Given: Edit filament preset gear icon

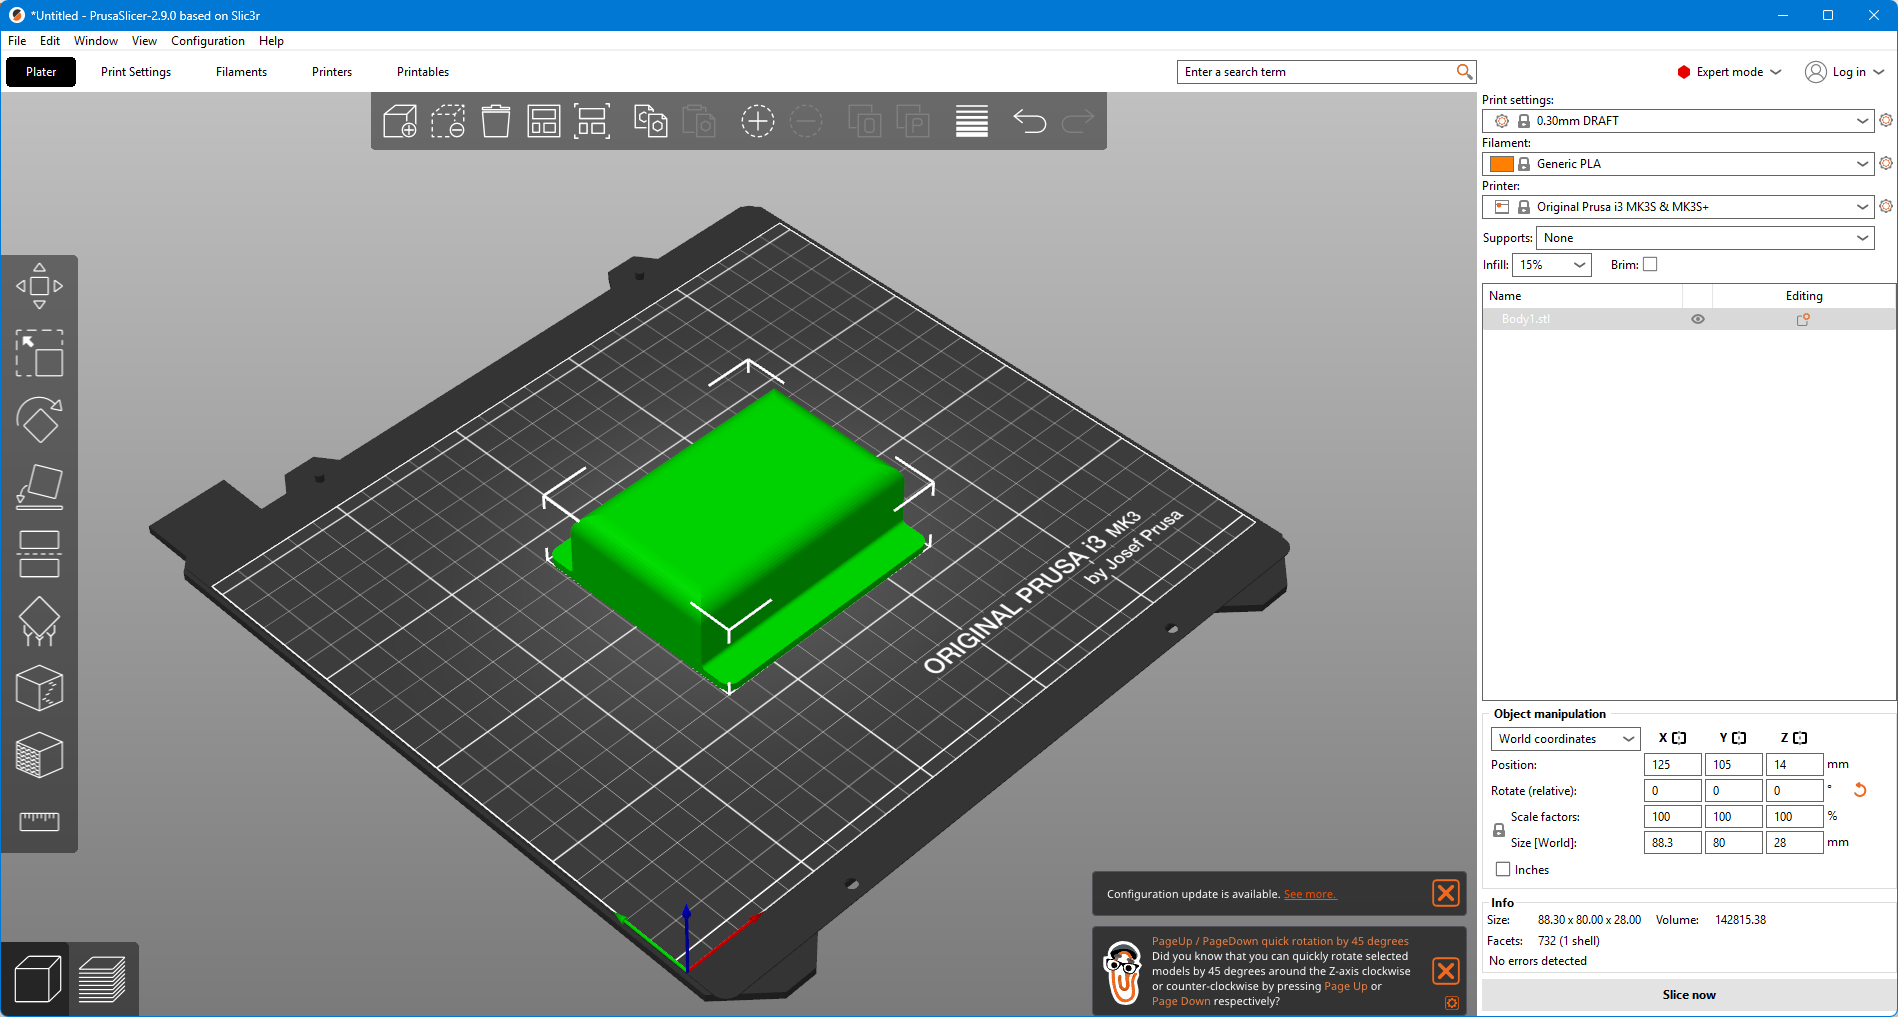Looking at the screenshot, I should [1886, 163].
